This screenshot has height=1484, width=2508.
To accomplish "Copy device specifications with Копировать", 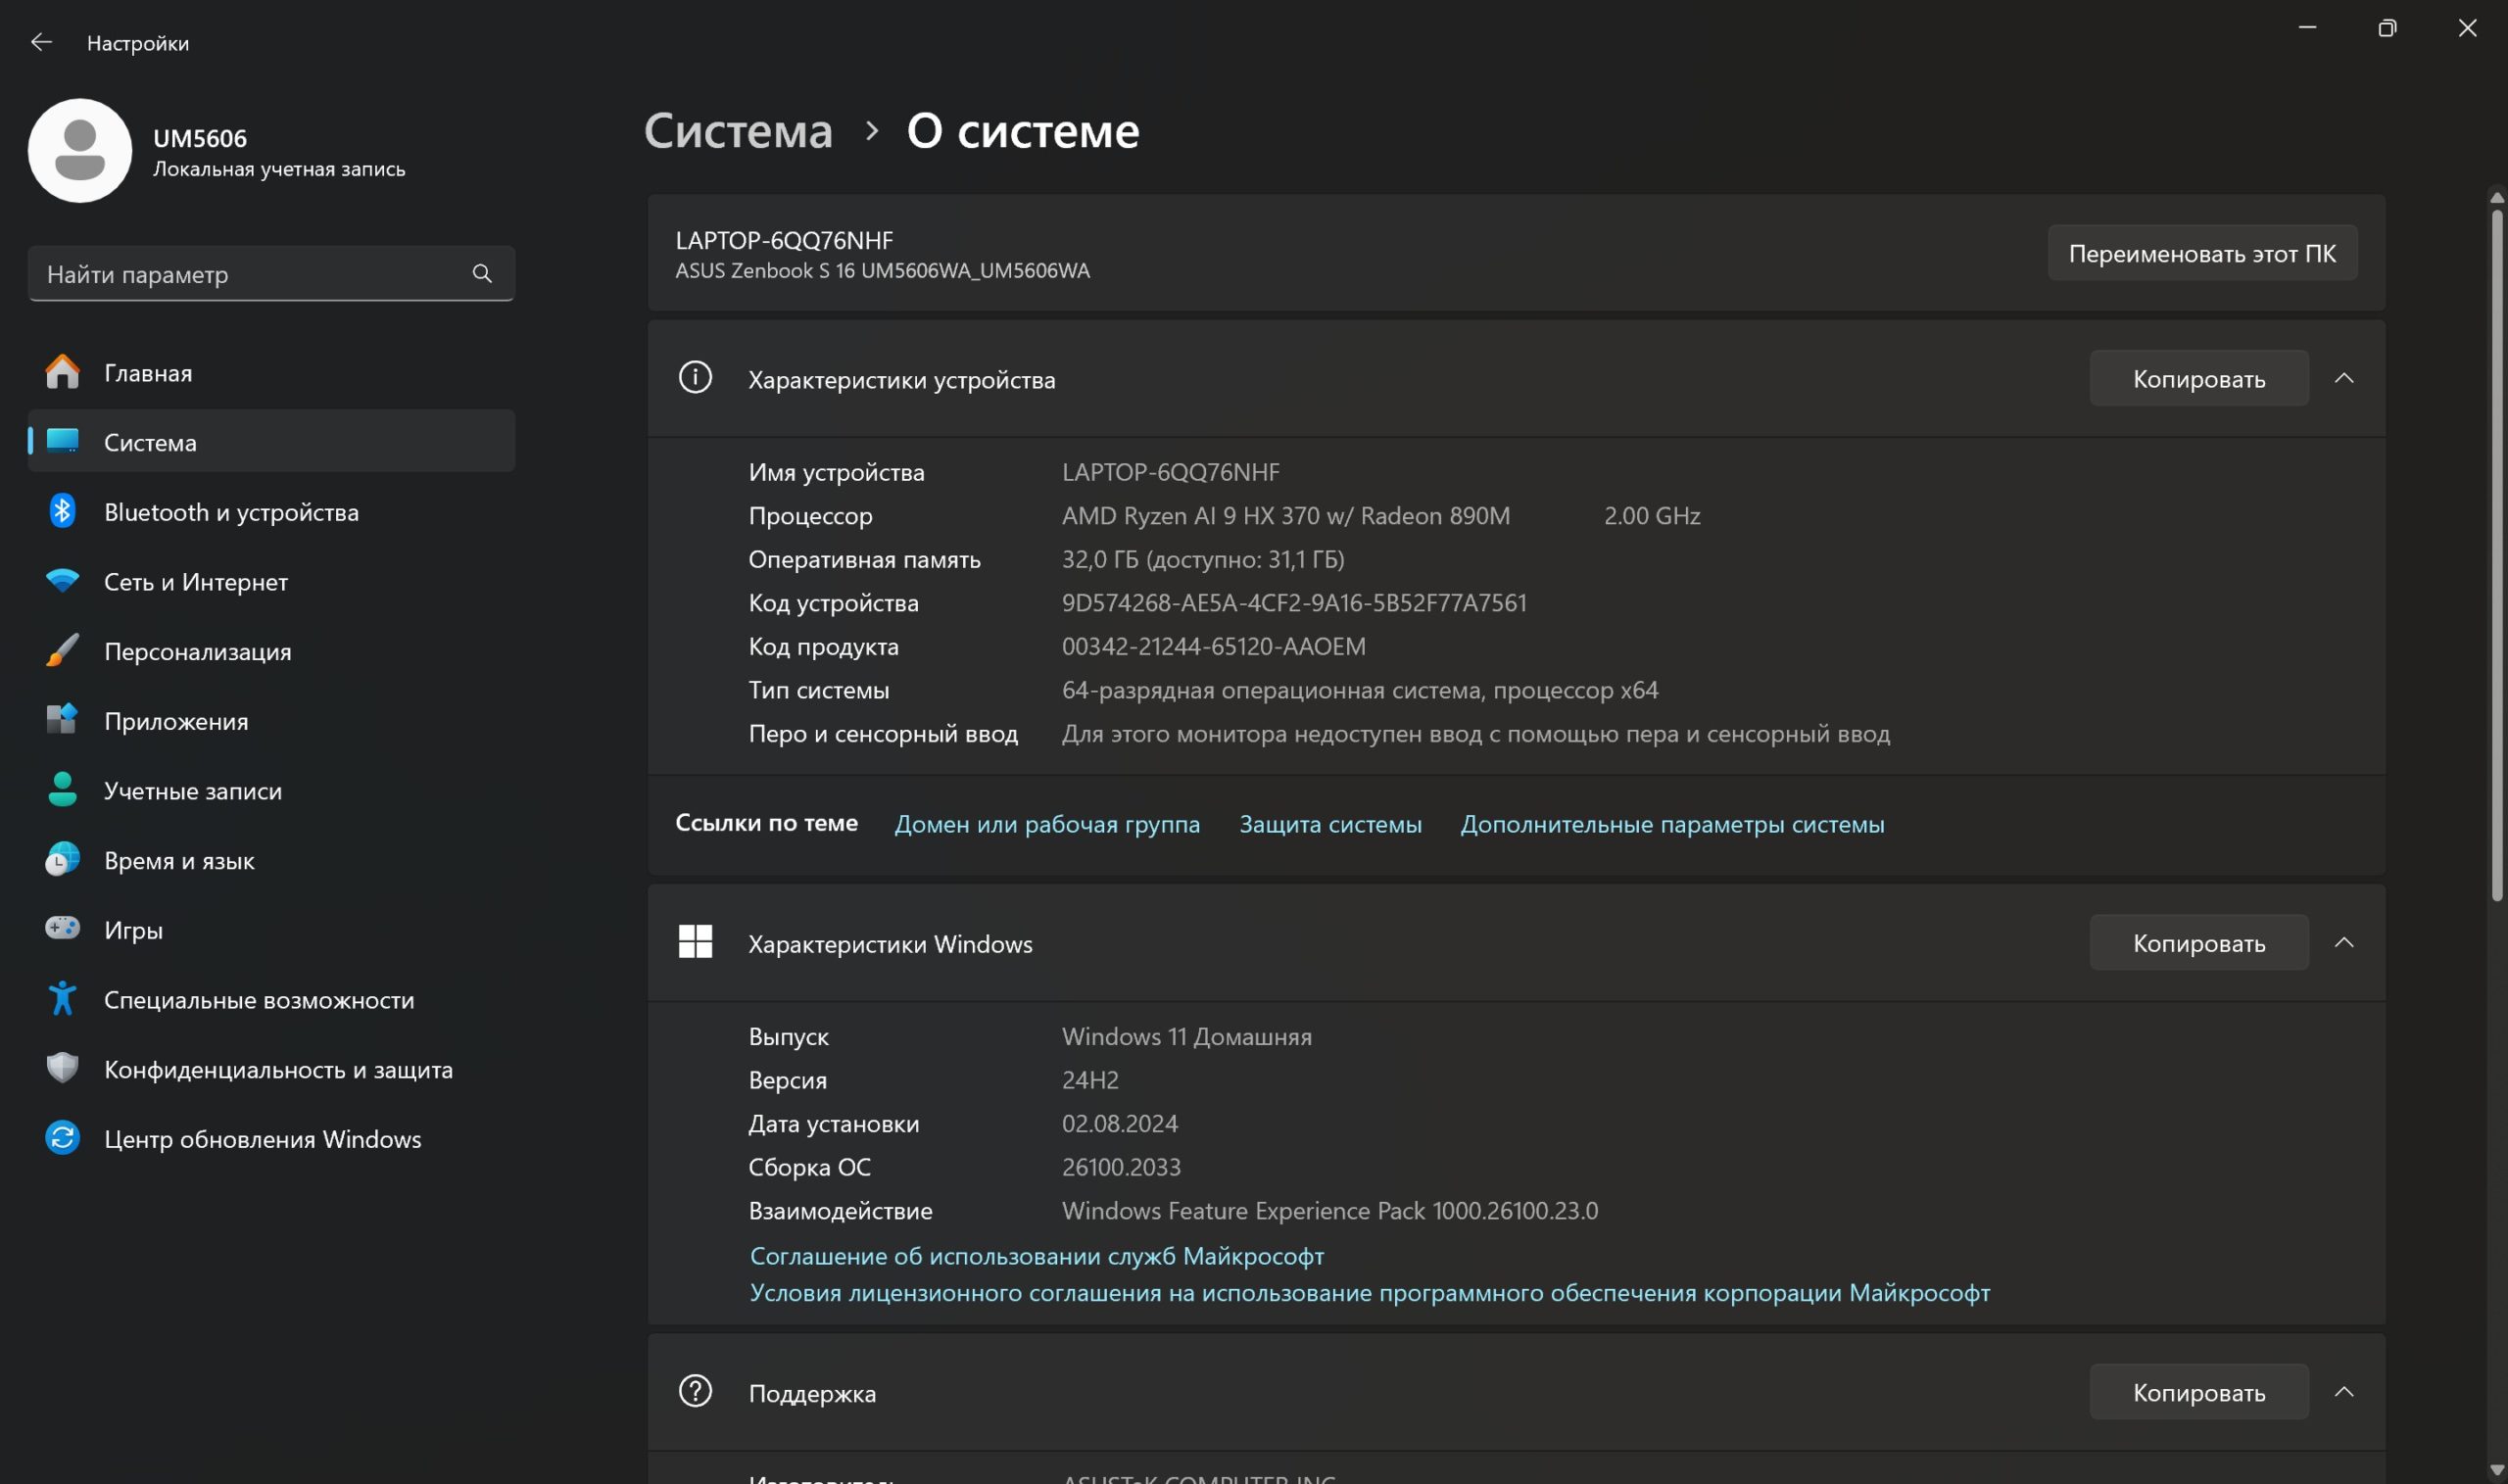I will (x=2199, y=378).
